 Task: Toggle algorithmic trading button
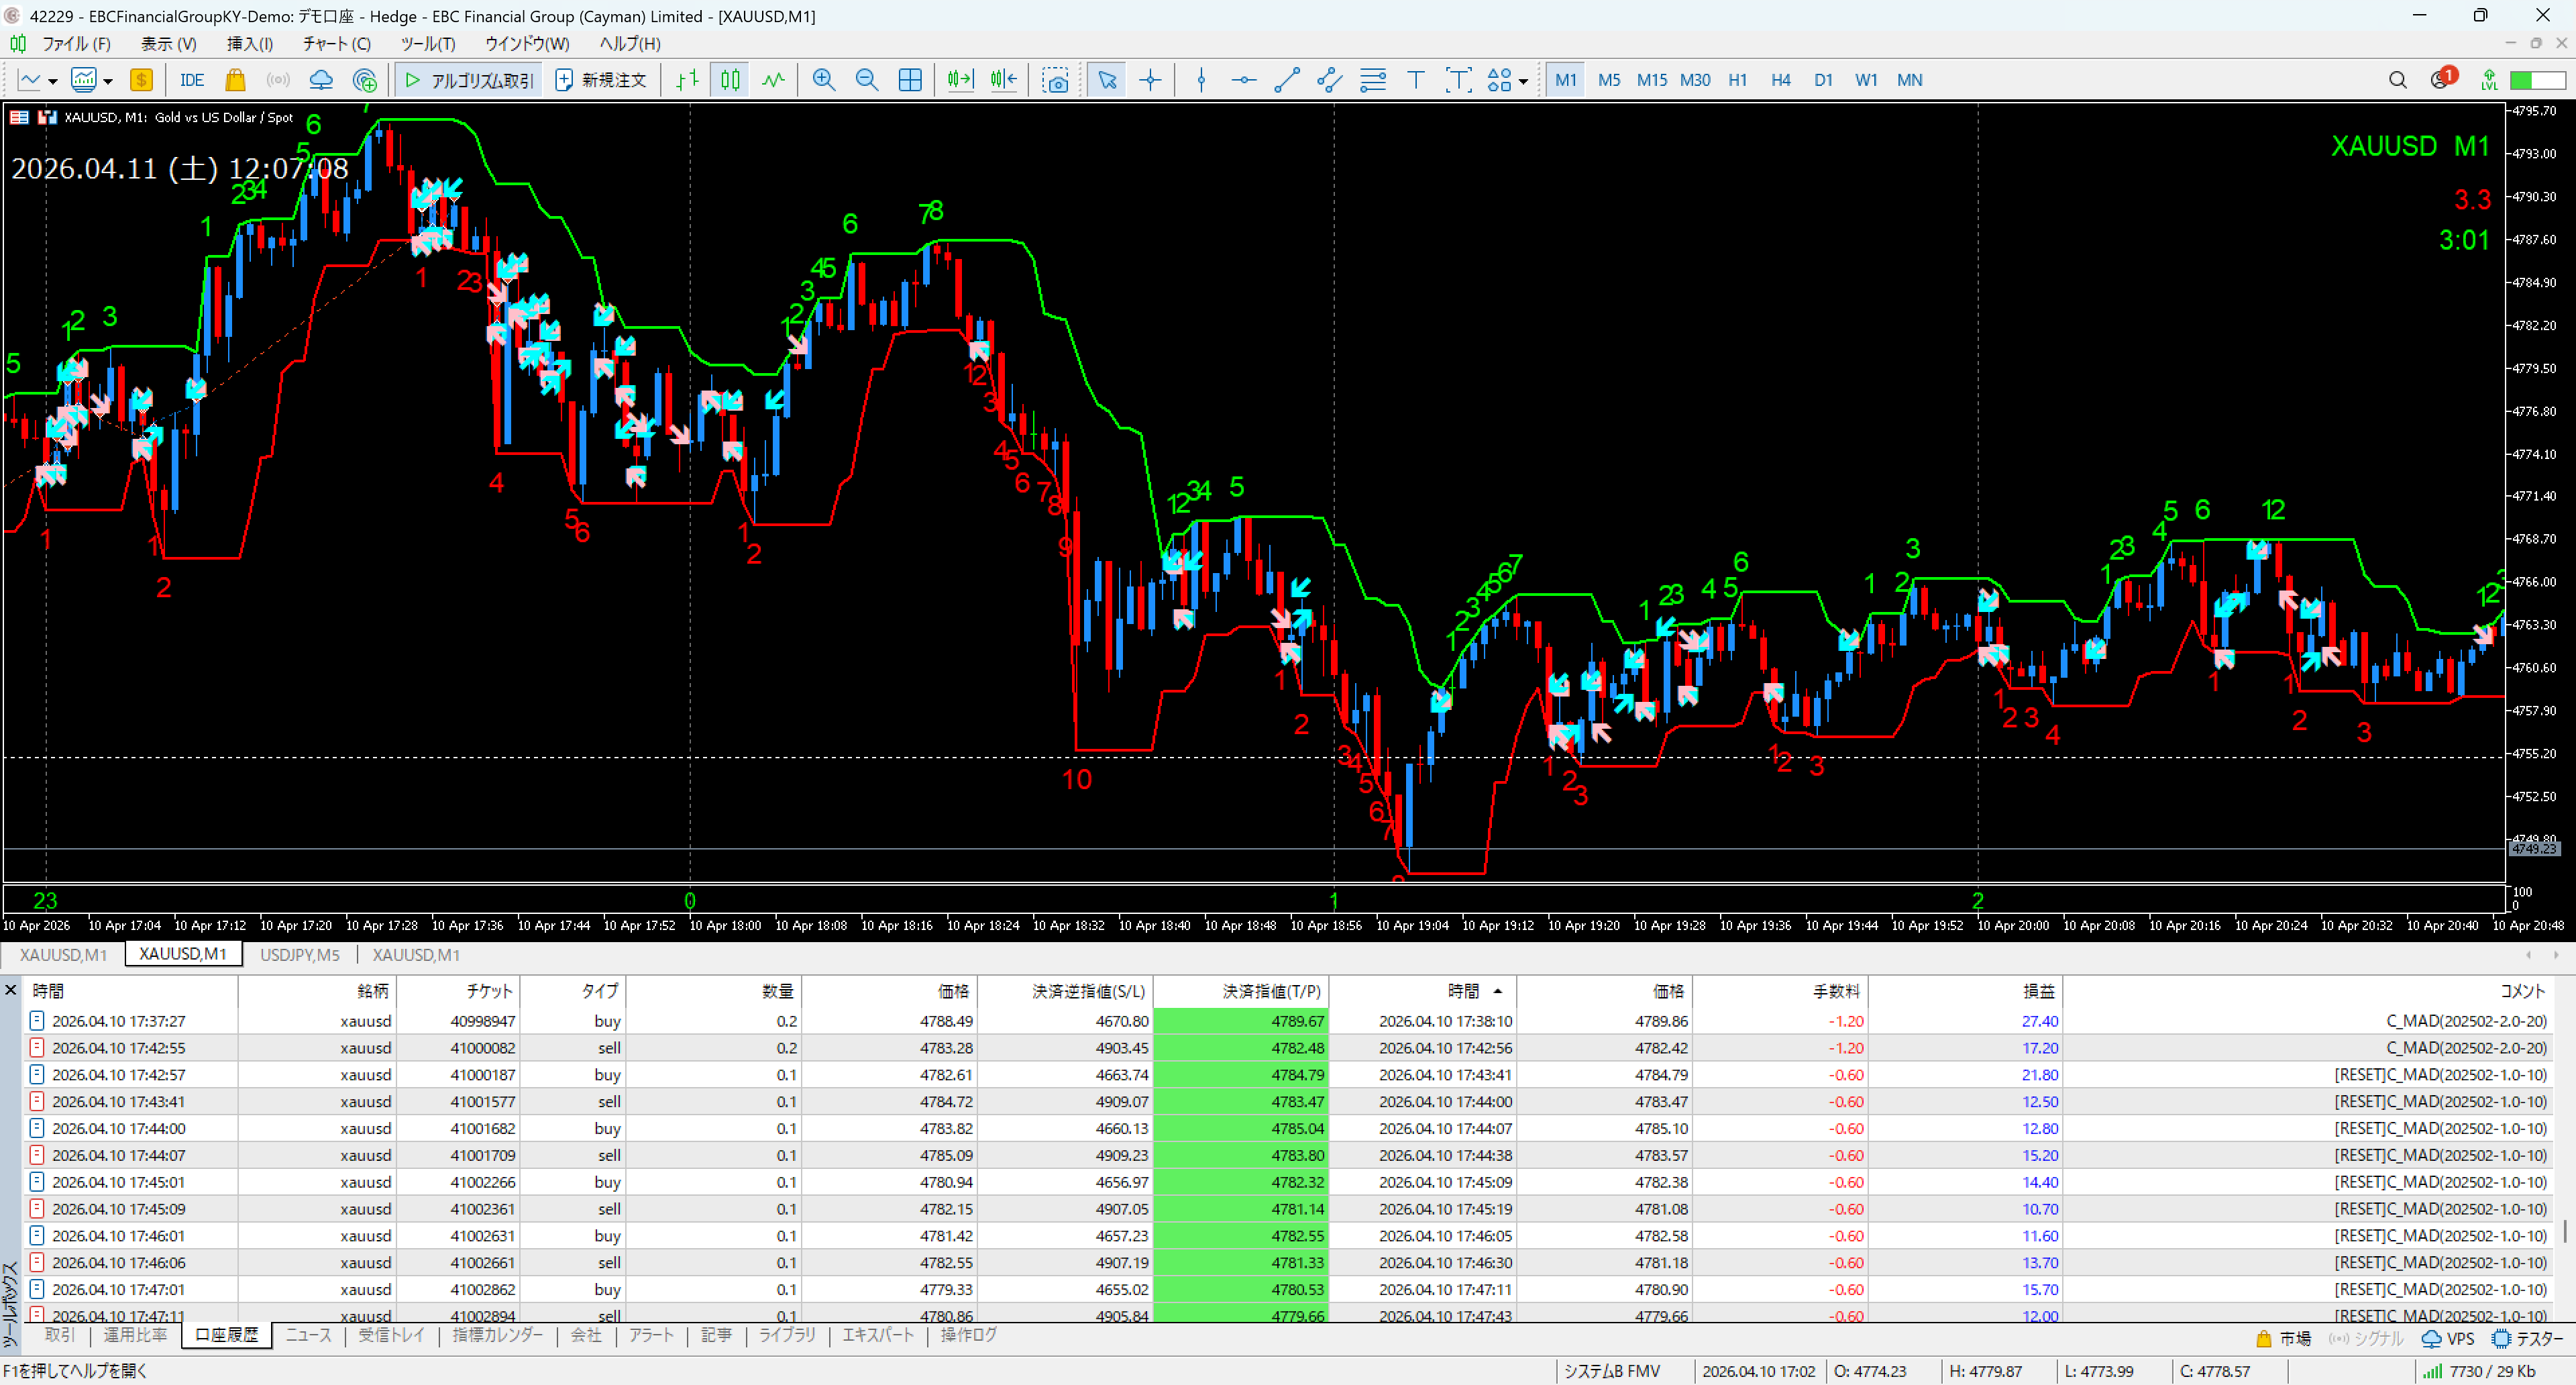469,80
